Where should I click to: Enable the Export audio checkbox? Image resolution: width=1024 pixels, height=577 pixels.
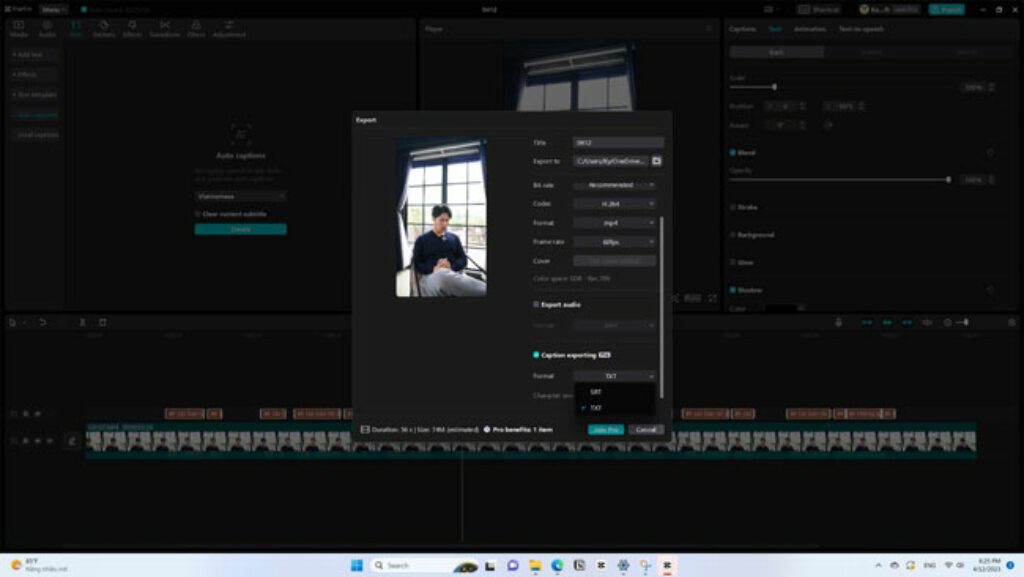(536, 304)
